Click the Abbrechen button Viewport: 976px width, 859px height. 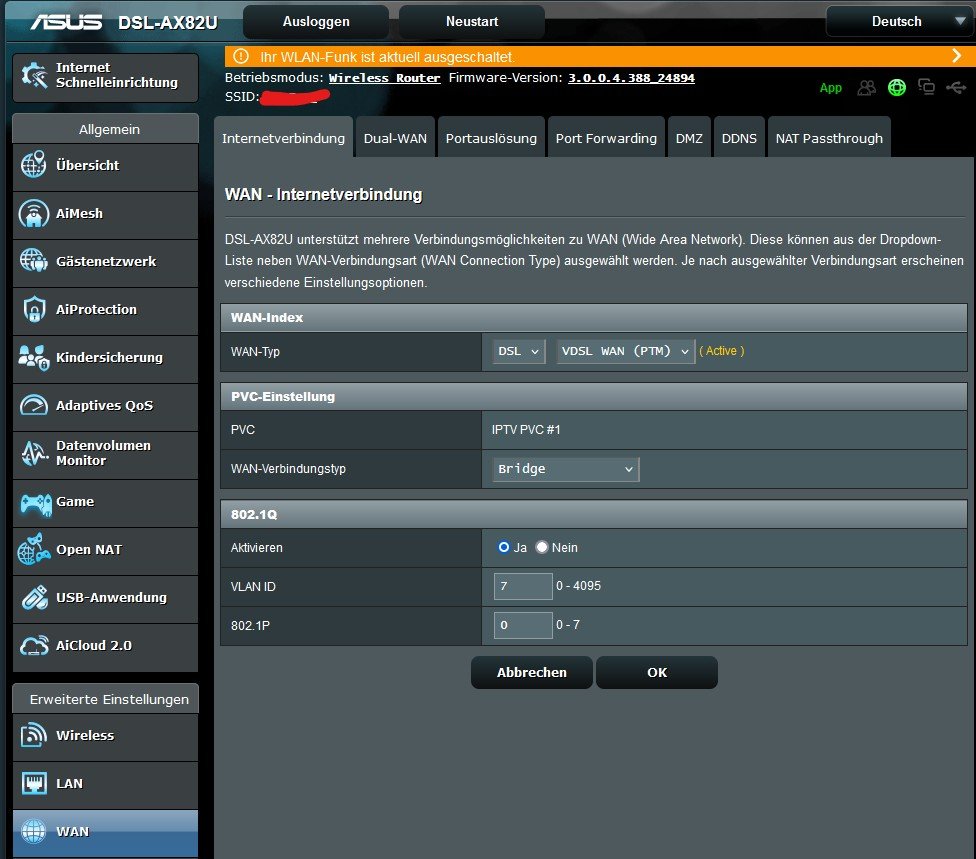pyautogui.click(x=532, y=672)
